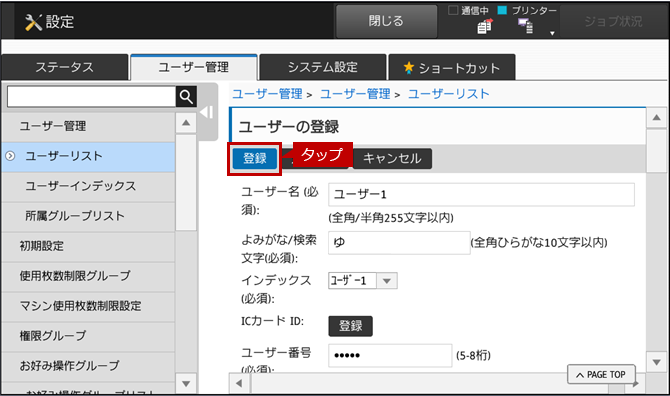Click the star icon on ショートカット tab
This screenshot has width=670, height=396.
coord(409,67)
